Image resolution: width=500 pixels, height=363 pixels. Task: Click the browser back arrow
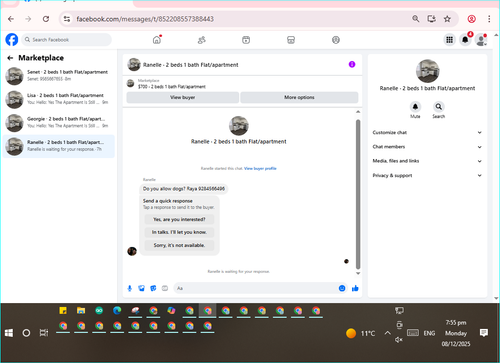coord(11,19)
